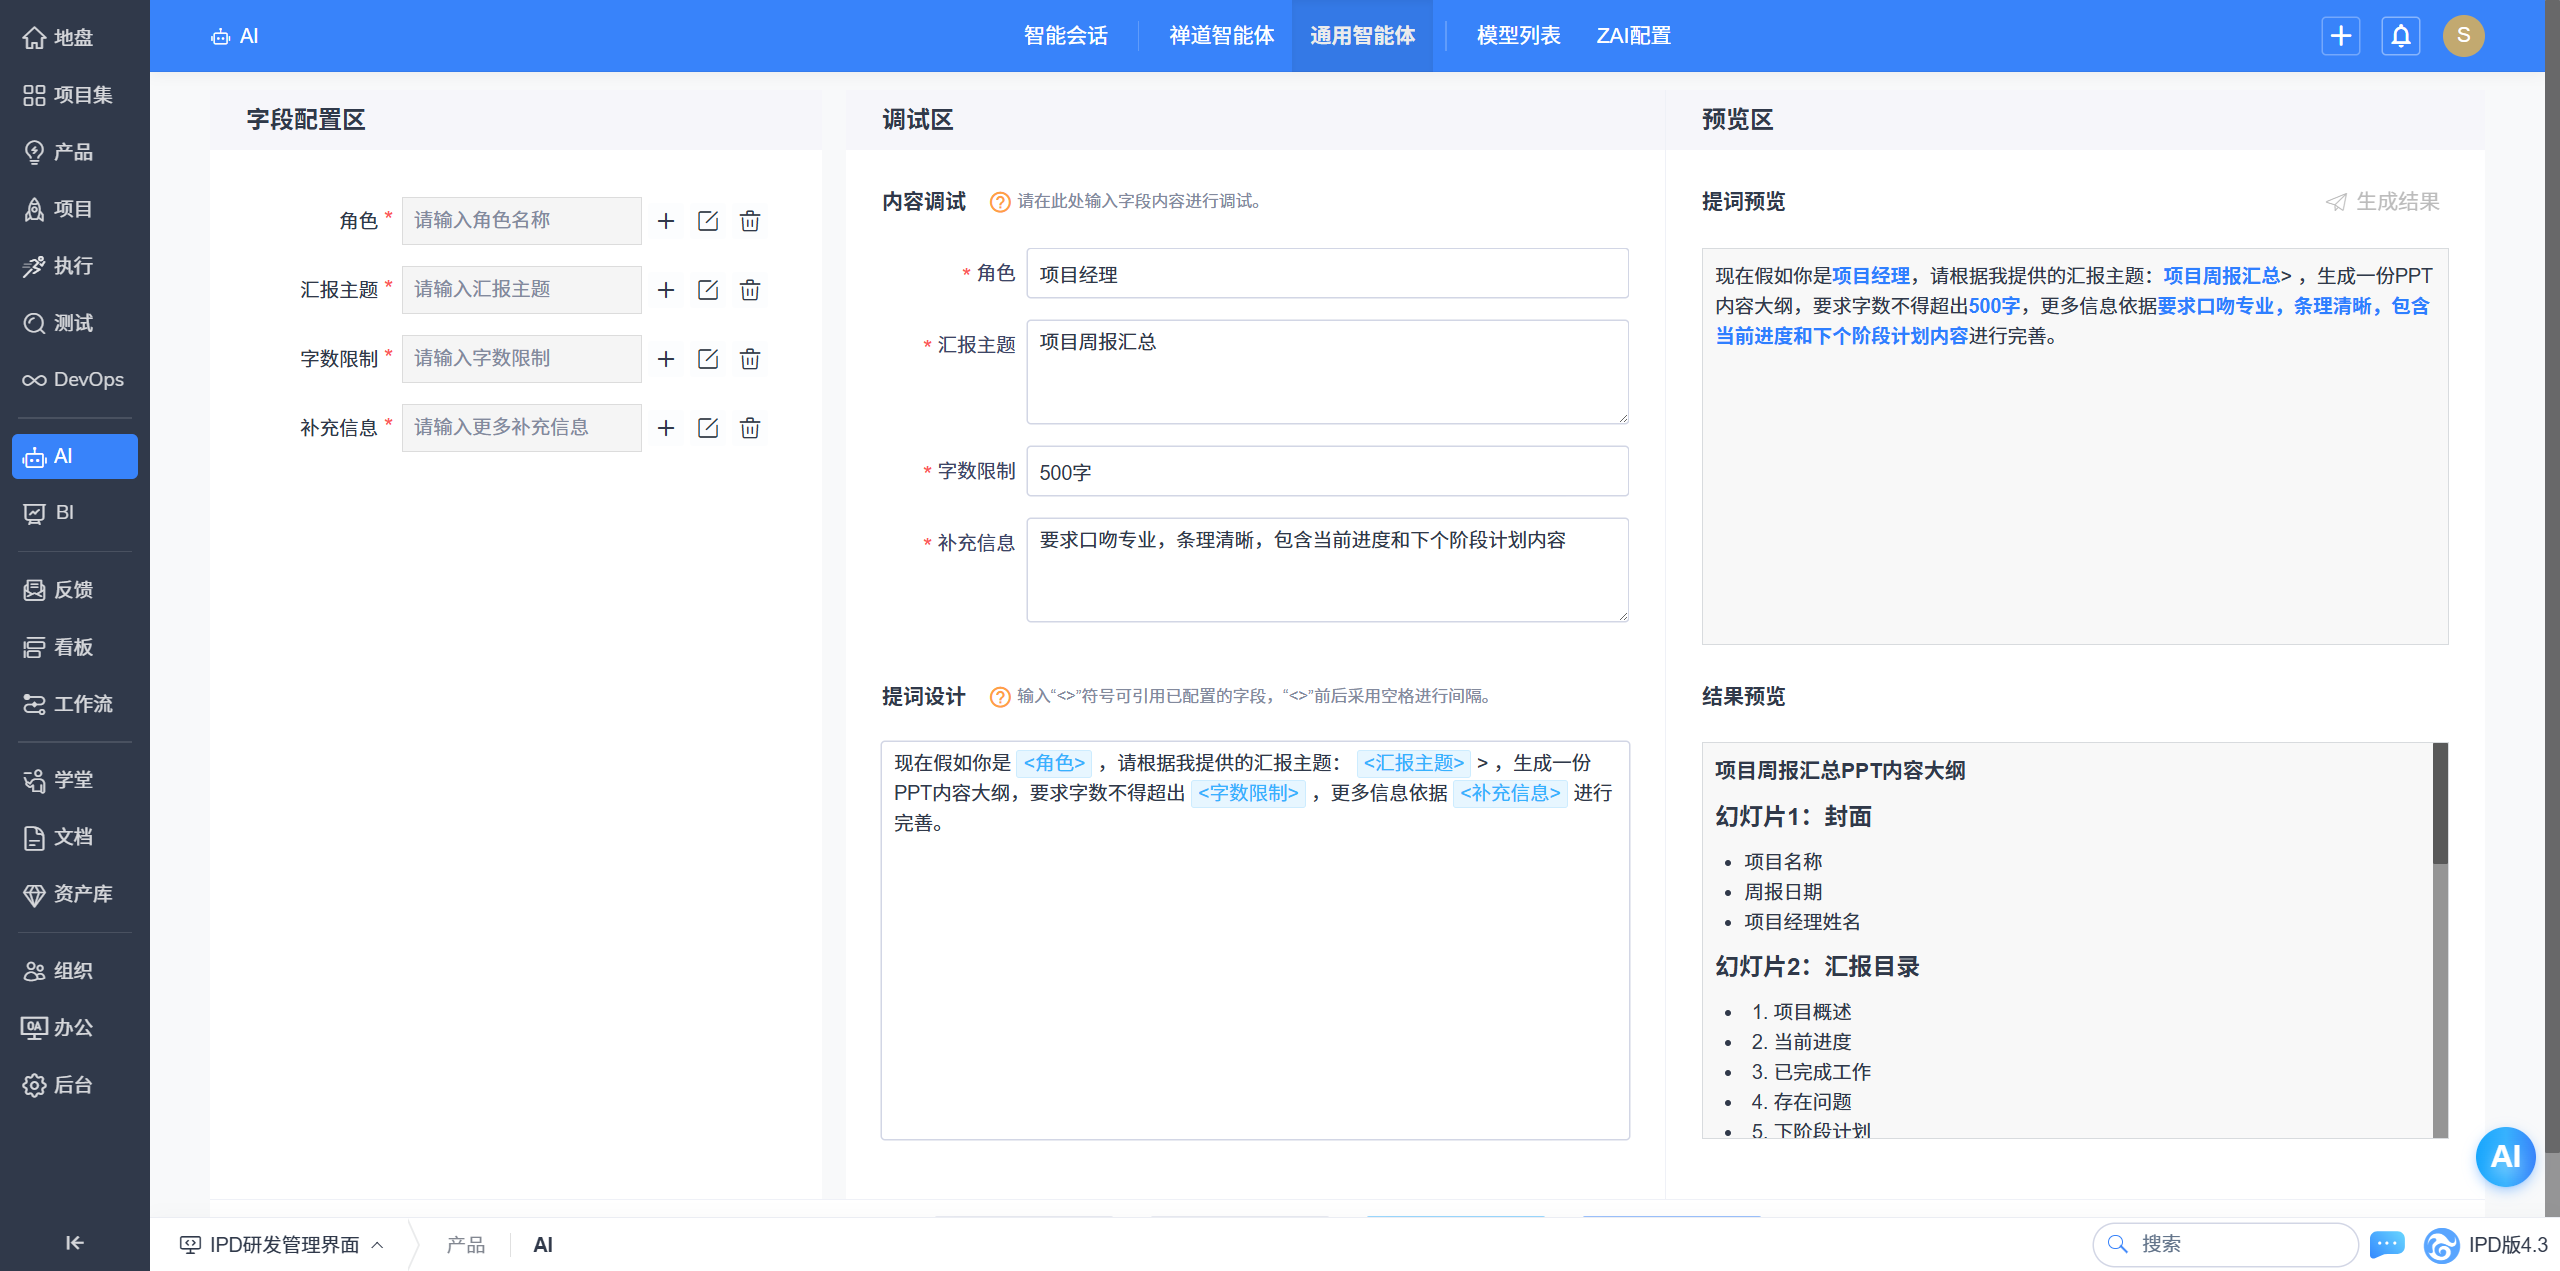This screenshot has height=1271, width=2560.
Task: Click IPD版4.3 version label
Action: 2507,1245
